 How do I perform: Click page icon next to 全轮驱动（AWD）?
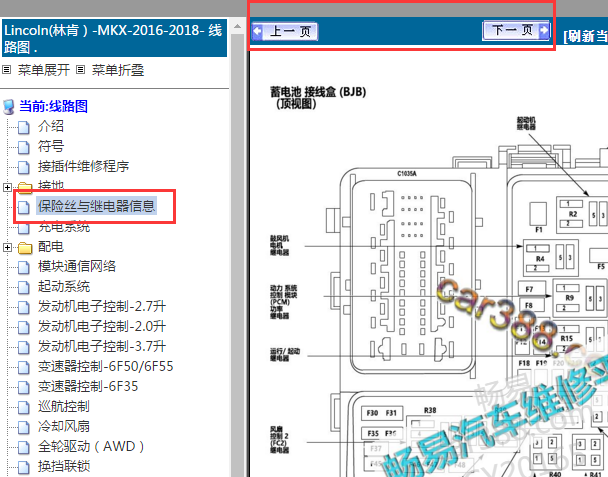[x=24, y=448]
